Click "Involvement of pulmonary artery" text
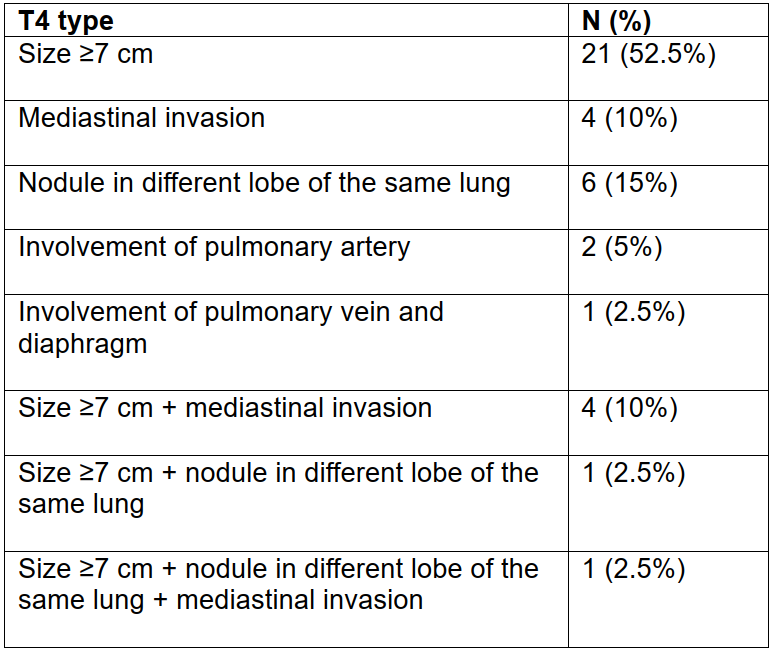Image resolution: width=776 pixels, height=653 pixels. [x=214, y=248]
